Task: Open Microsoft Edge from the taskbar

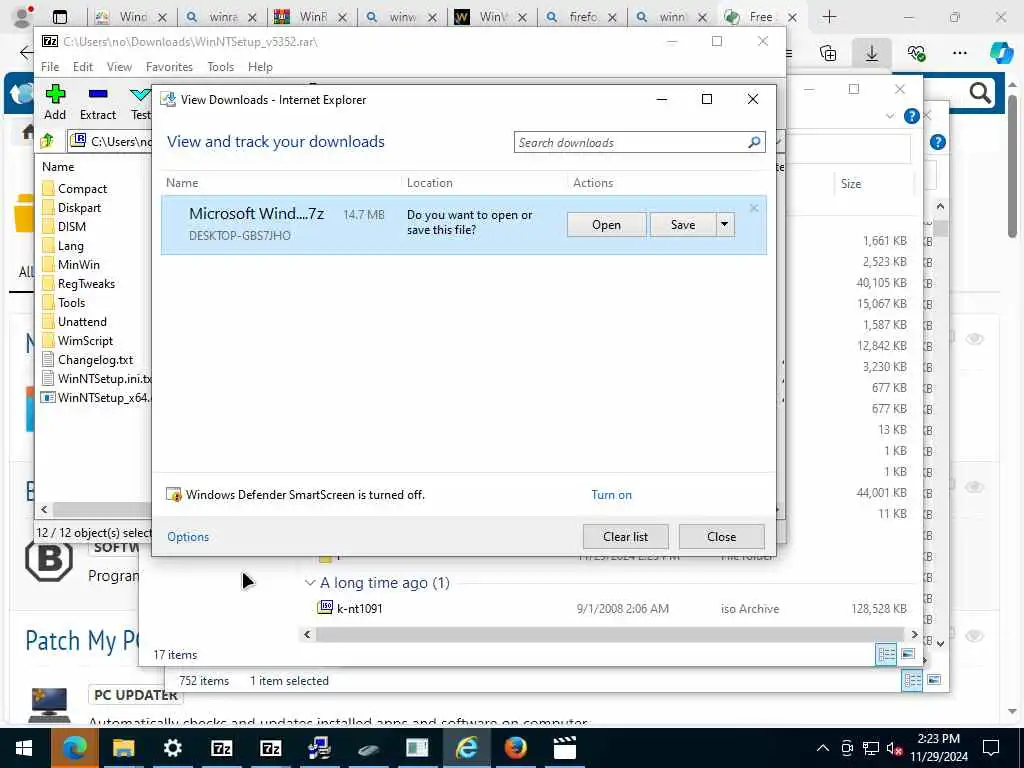Action: coord(74,748)
